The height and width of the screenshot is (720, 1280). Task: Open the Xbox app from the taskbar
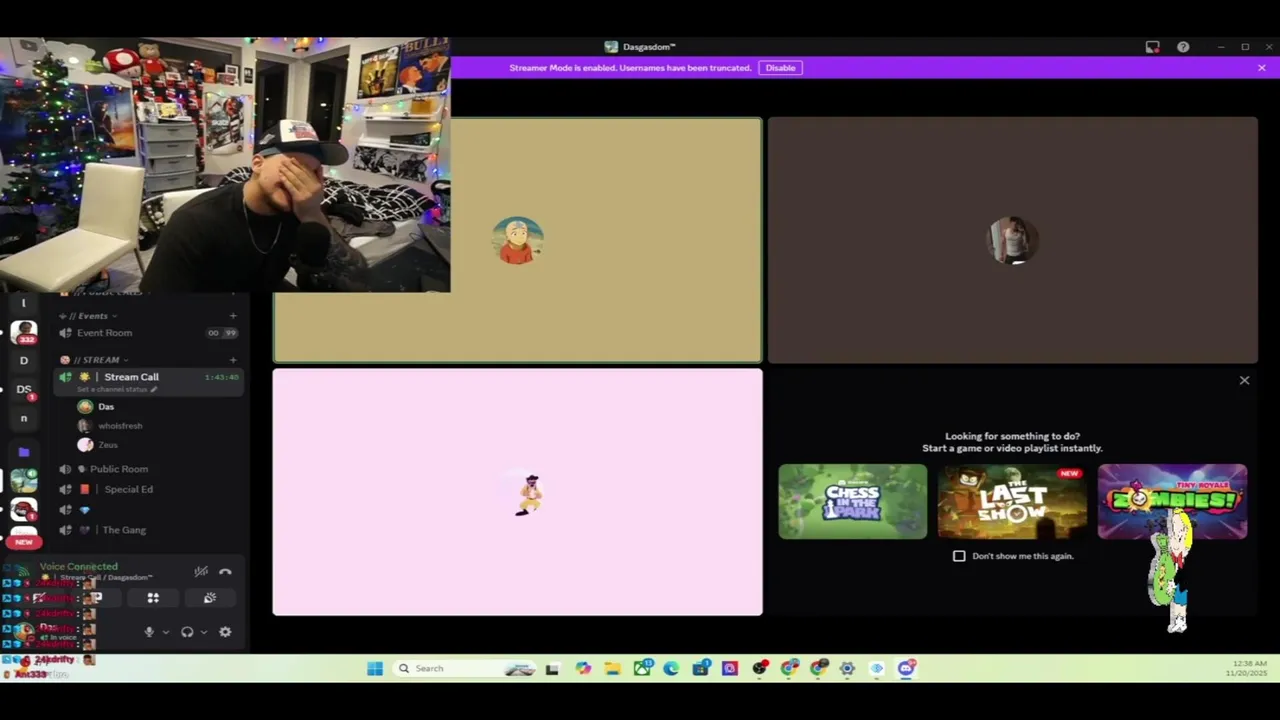pyautogui.click(x=642, y=668)
